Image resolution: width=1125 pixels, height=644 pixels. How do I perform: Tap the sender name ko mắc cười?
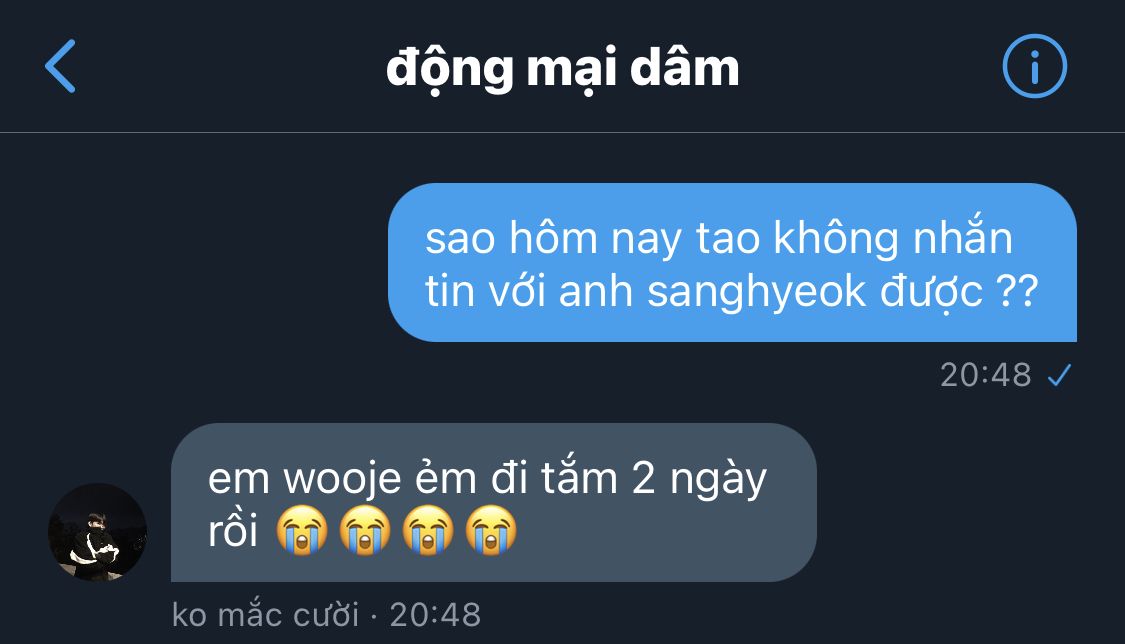click(265, 615)
